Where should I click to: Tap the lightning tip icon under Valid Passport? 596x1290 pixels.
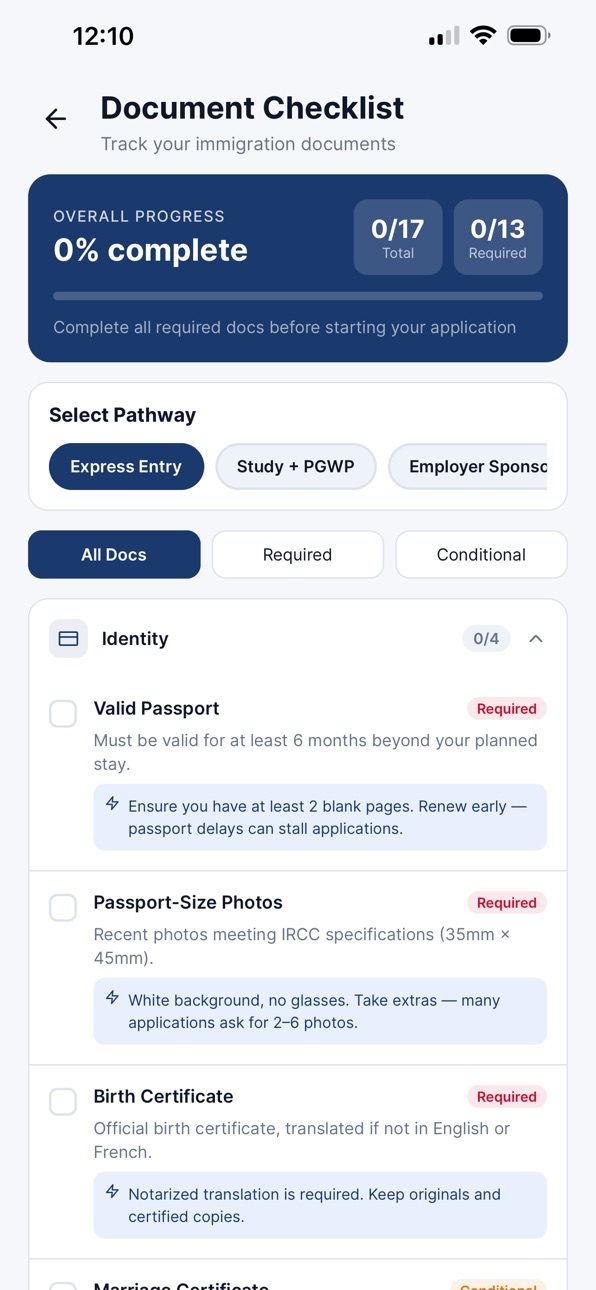113,804
